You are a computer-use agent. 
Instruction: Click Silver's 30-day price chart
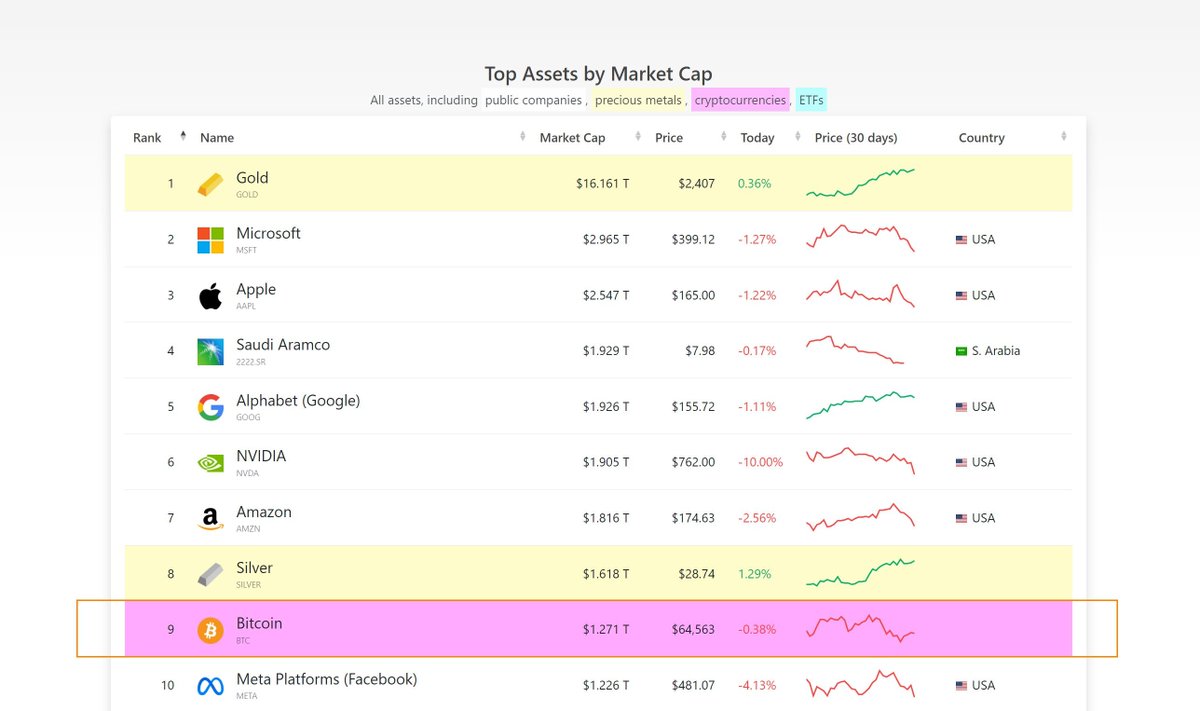click(x=860, y=573)
